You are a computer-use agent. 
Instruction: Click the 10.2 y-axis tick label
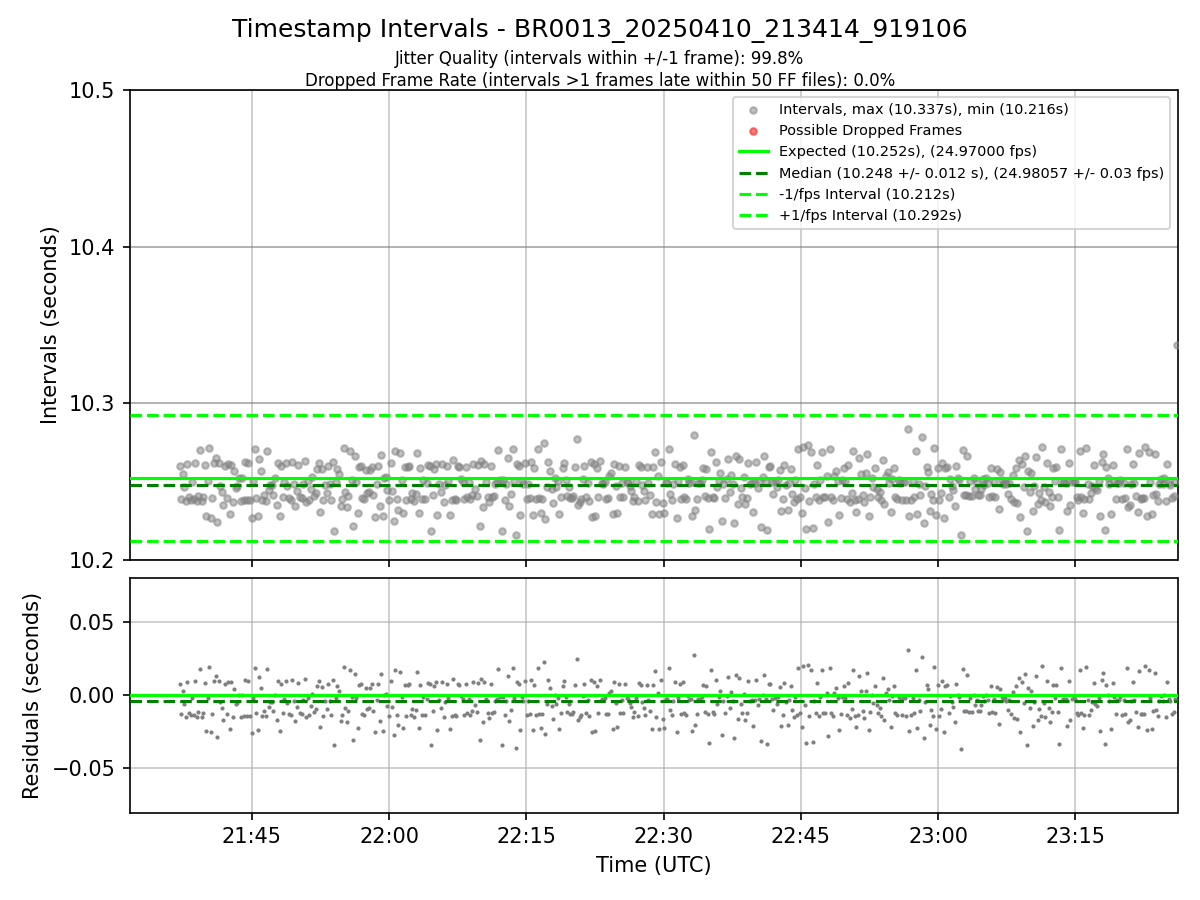pyautogui.click(x=95, y=560)
